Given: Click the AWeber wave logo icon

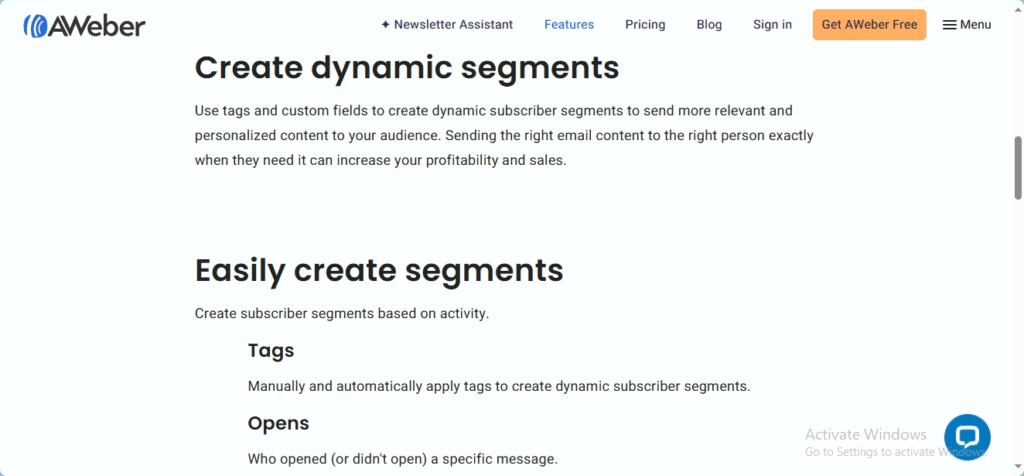Looking at the screenshot, I should 35,25.
